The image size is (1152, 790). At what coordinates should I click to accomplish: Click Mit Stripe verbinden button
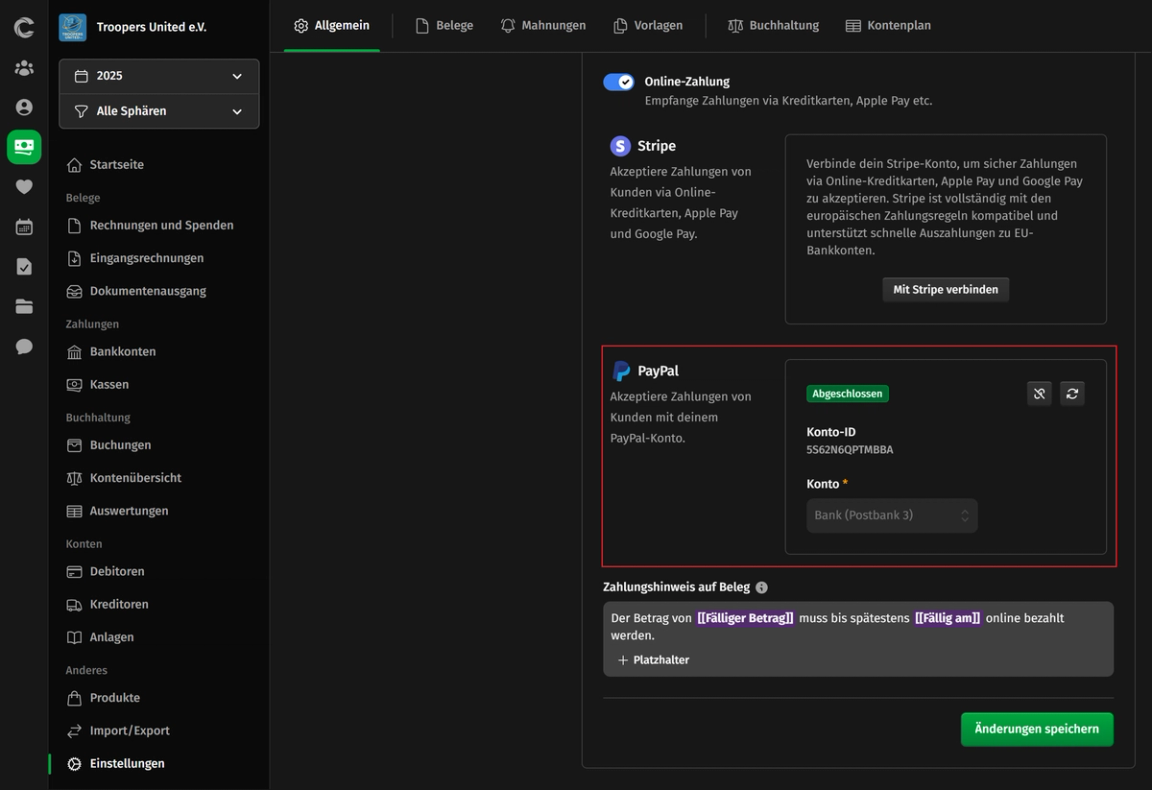pos(946,290)
